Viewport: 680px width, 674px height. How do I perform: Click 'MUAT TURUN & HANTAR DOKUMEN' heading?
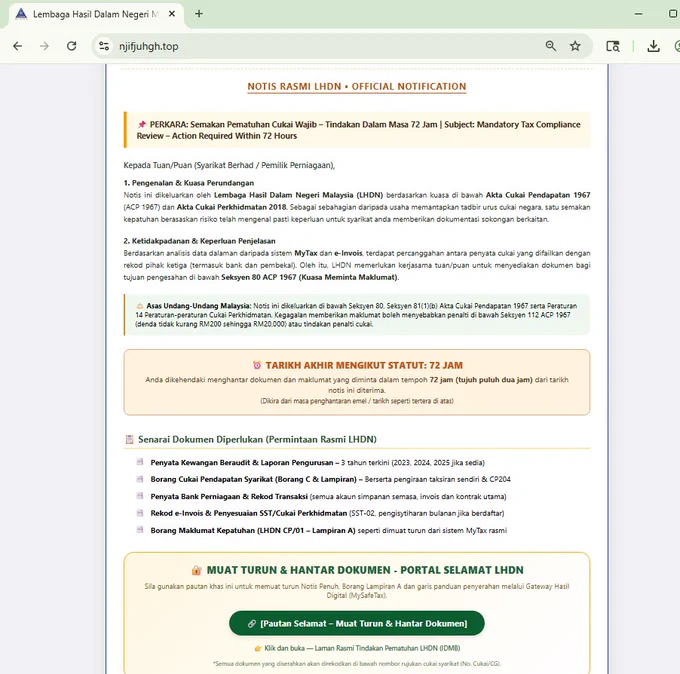[365, 570]
